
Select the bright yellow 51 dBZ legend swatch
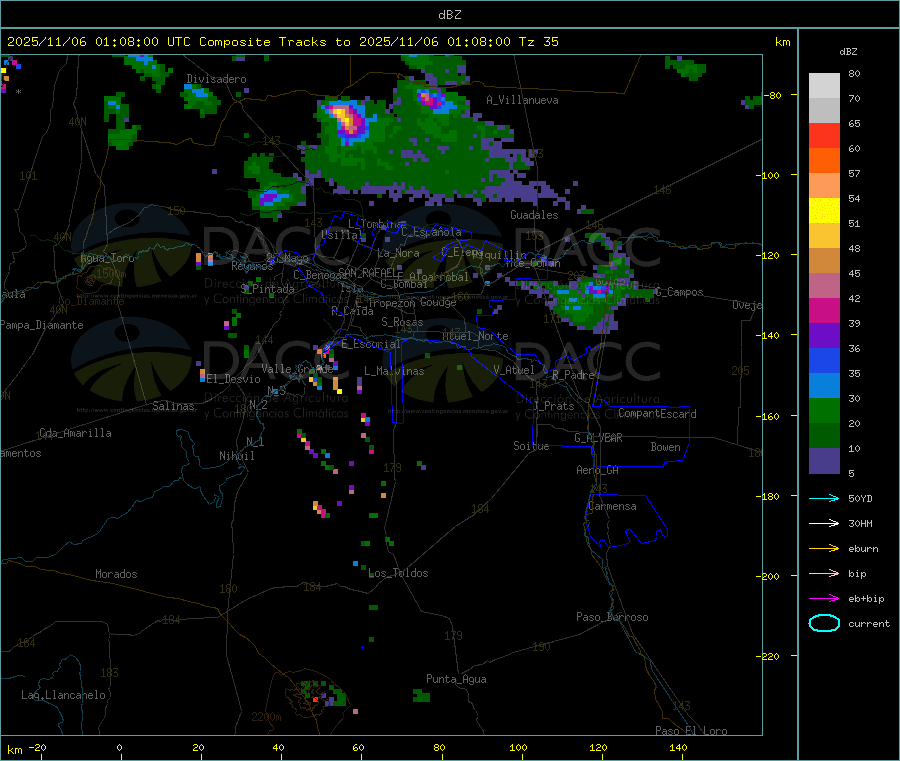coord(824,211)
